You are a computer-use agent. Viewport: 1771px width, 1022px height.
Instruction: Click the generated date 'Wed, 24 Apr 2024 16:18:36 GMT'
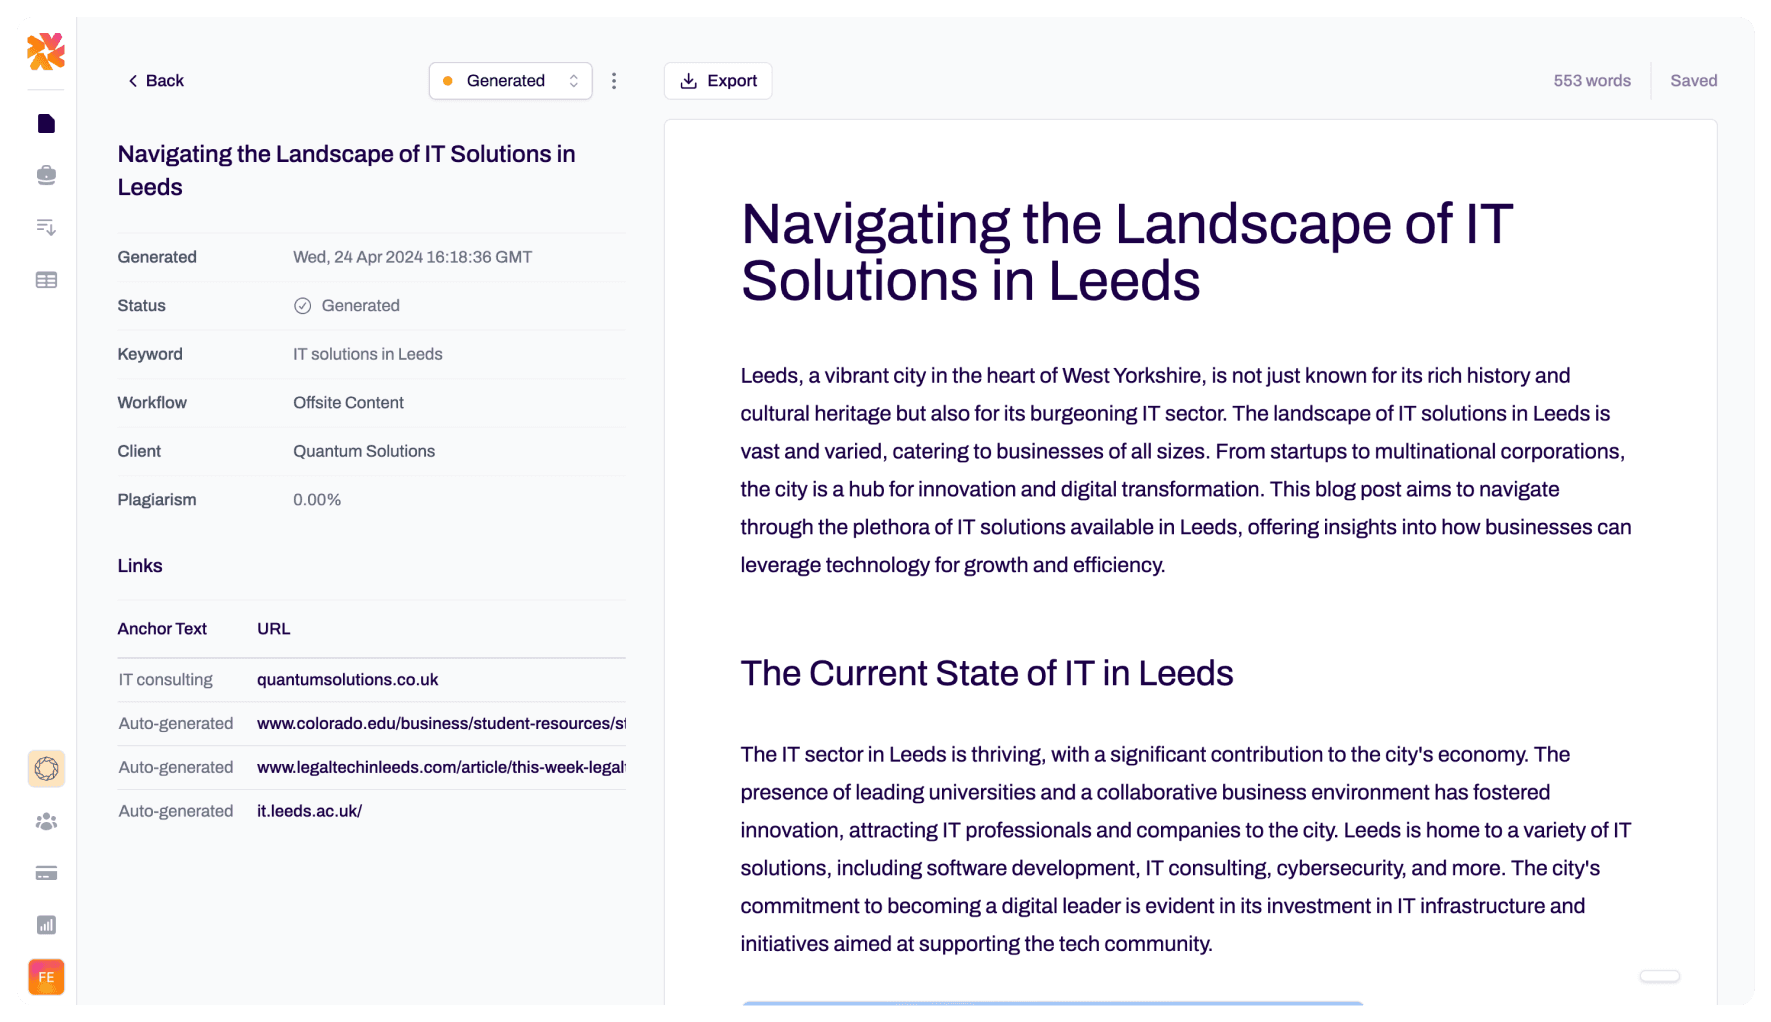412,257
